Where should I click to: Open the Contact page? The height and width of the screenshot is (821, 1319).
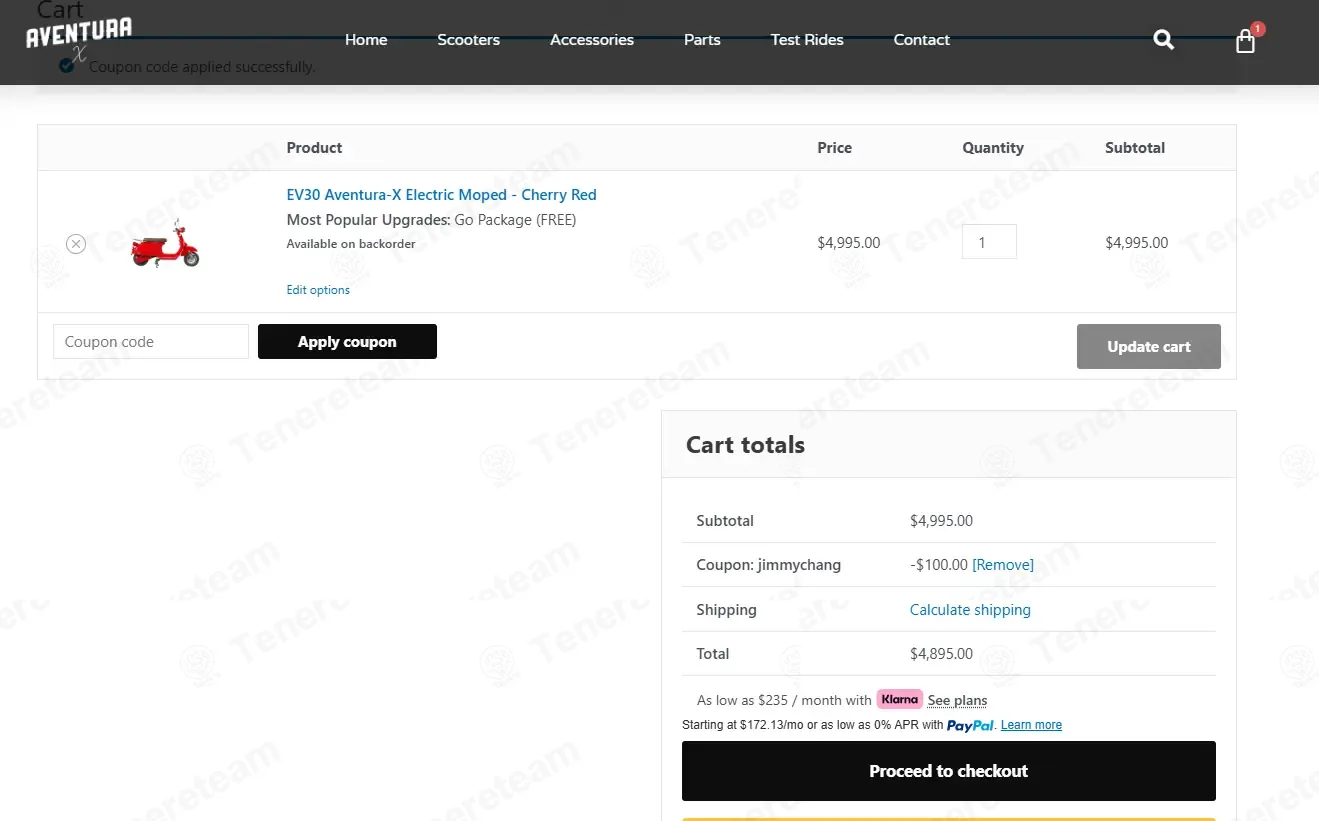point(921,40)
